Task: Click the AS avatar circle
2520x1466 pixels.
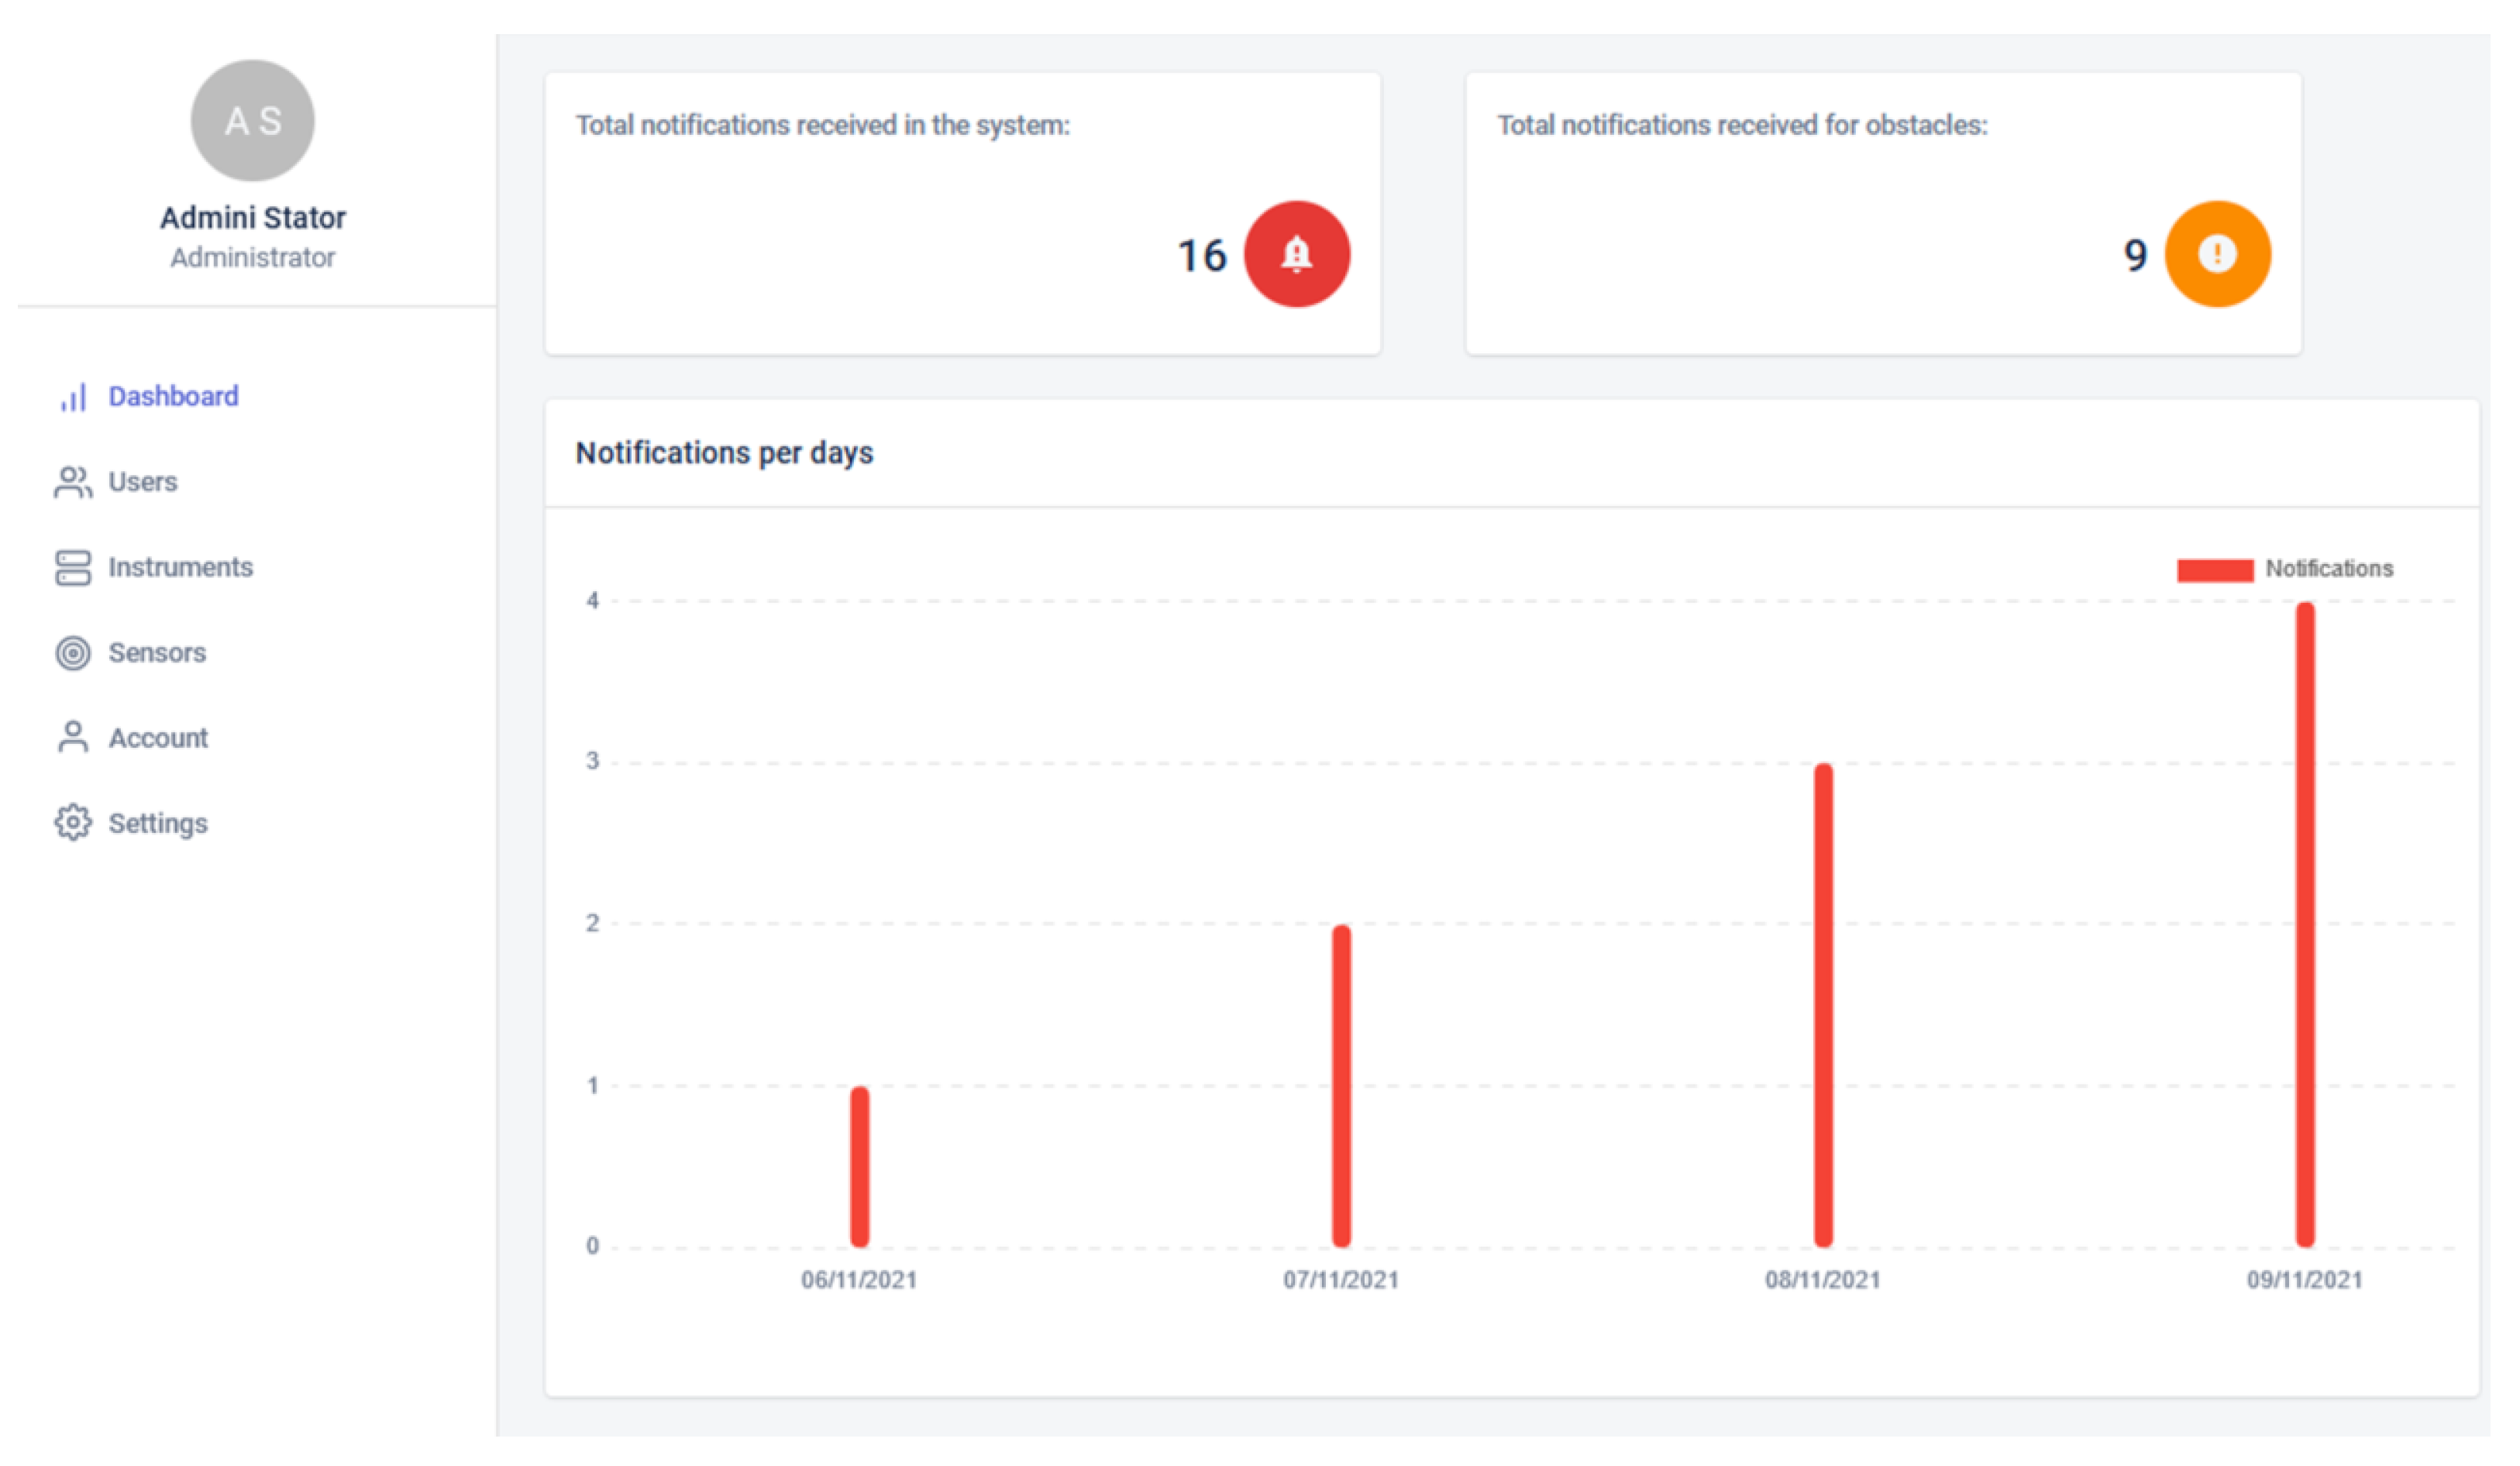Action: coord(253,121)
